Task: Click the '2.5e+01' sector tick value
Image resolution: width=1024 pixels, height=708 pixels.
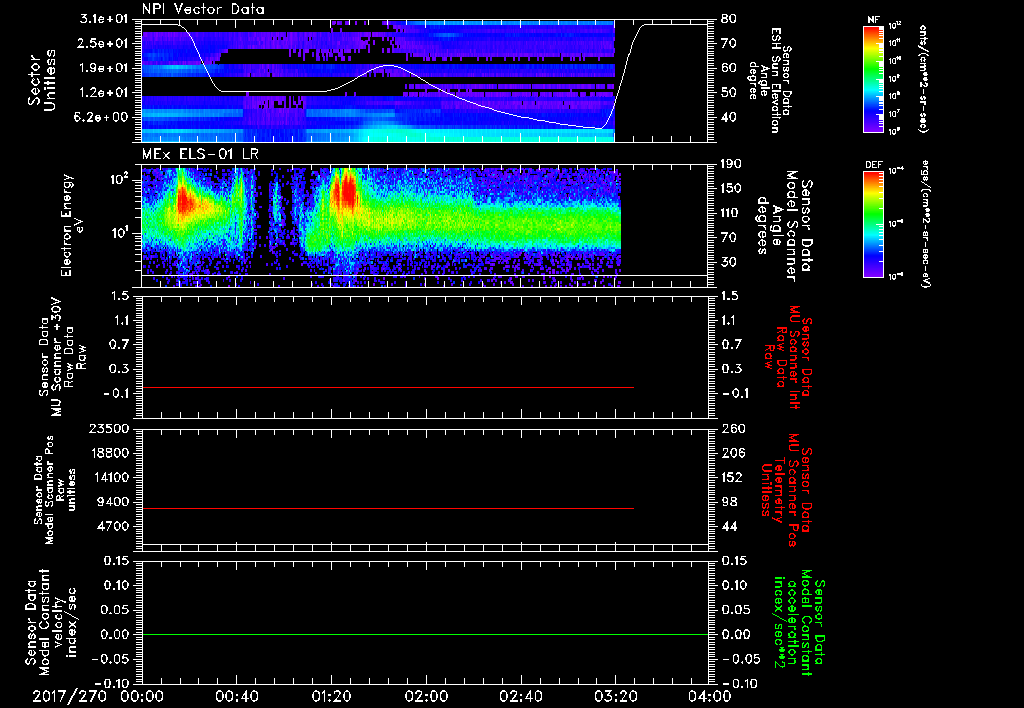Action: coord(104,43)
